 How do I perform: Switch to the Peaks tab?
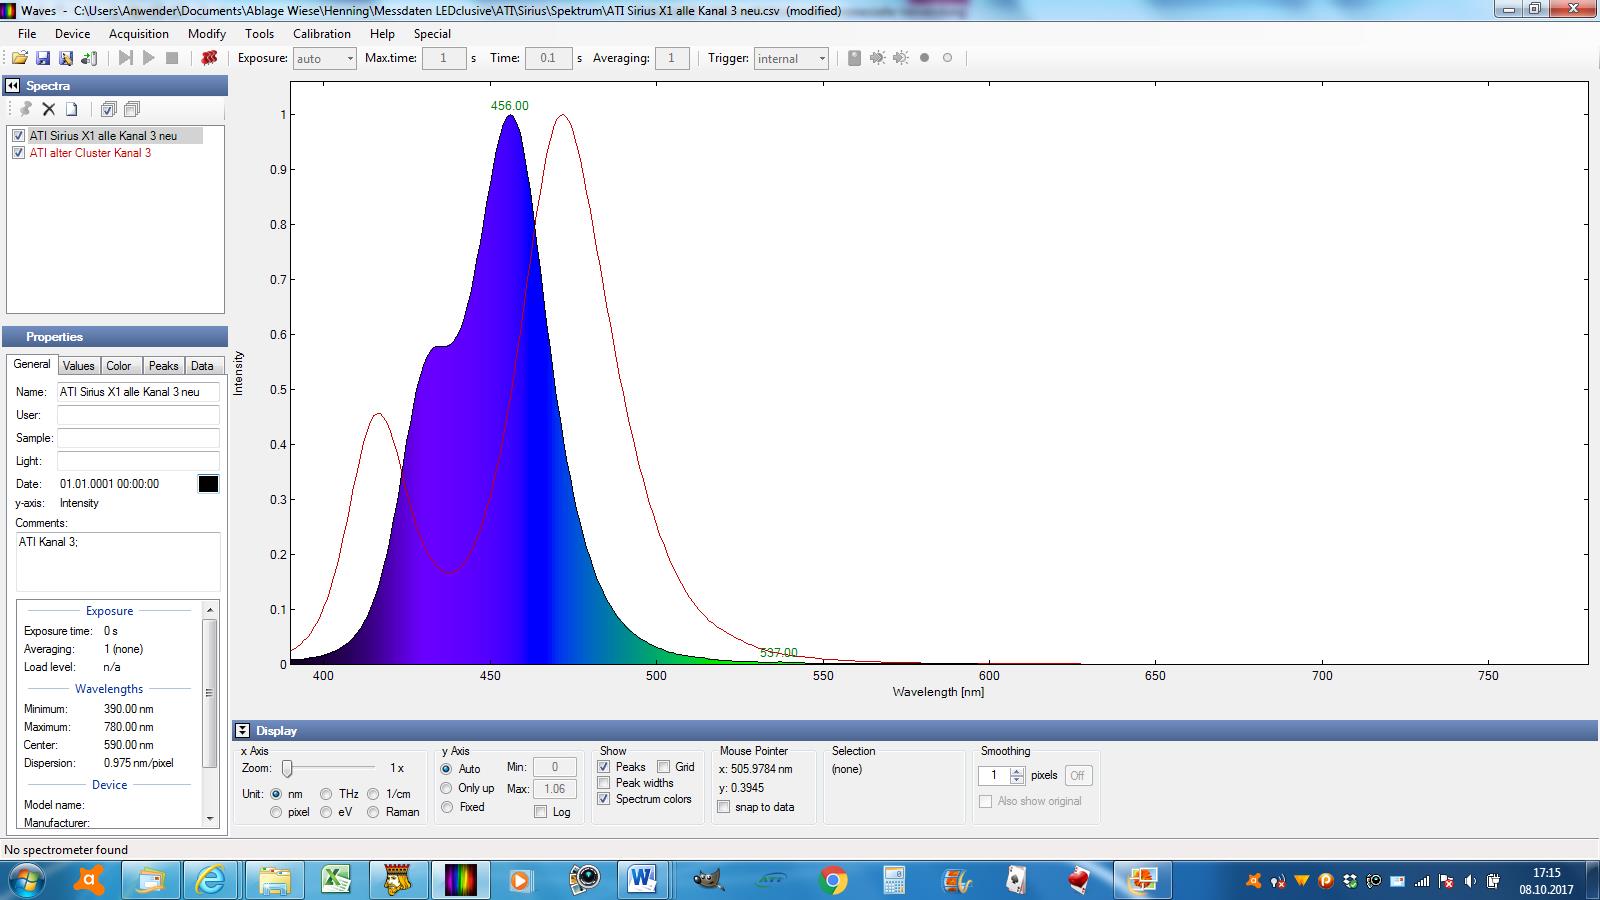click(163, 366)
